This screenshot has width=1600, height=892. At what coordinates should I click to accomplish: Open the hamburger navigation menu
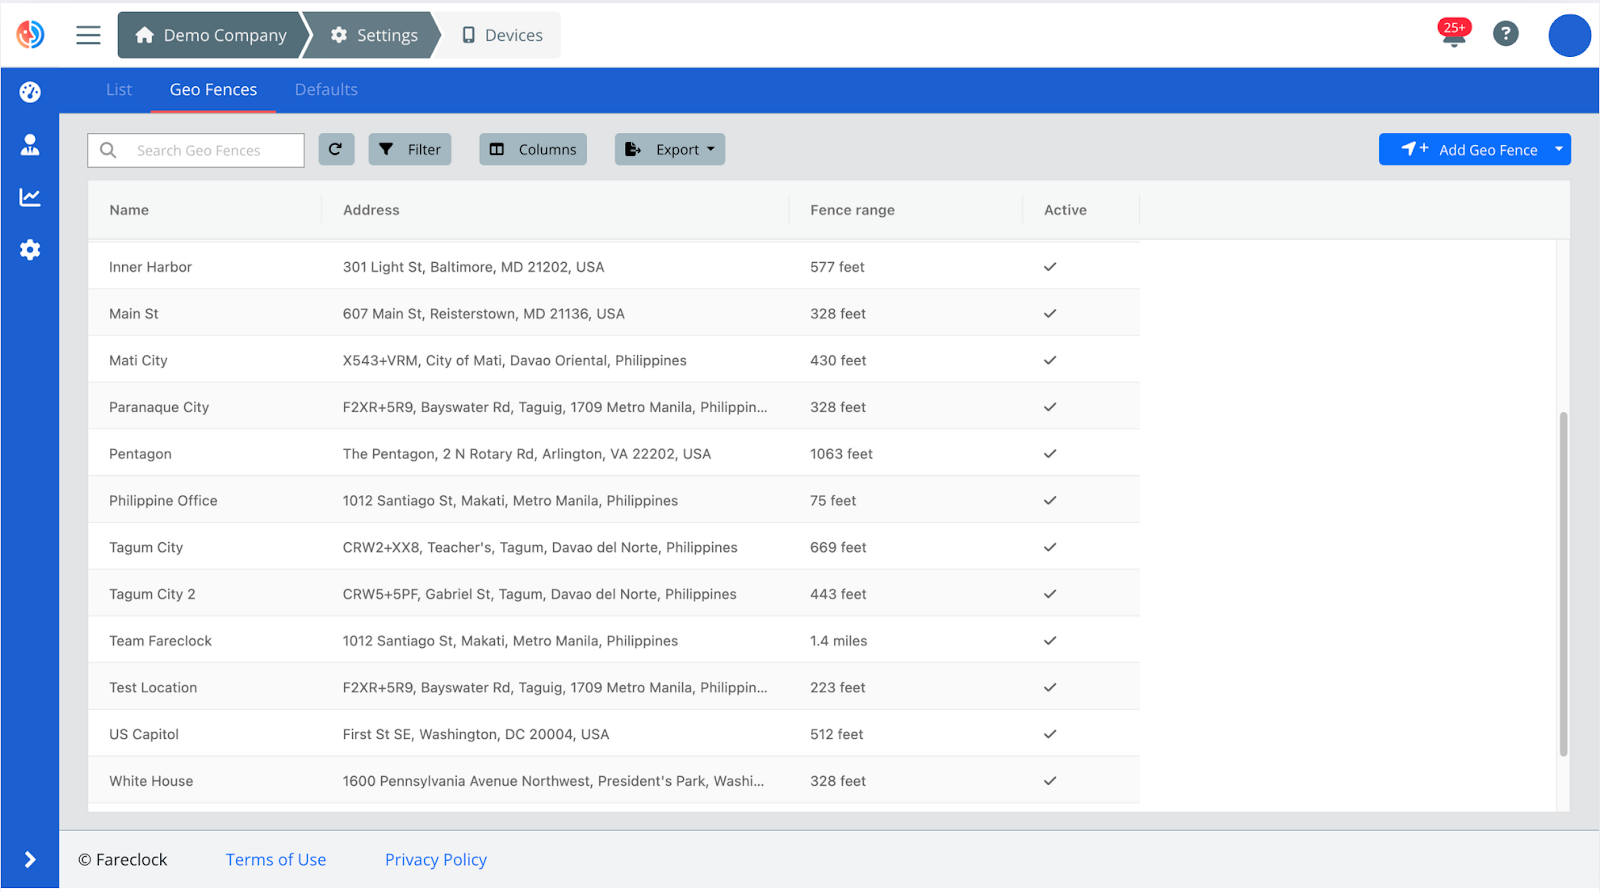pos(88,35)
